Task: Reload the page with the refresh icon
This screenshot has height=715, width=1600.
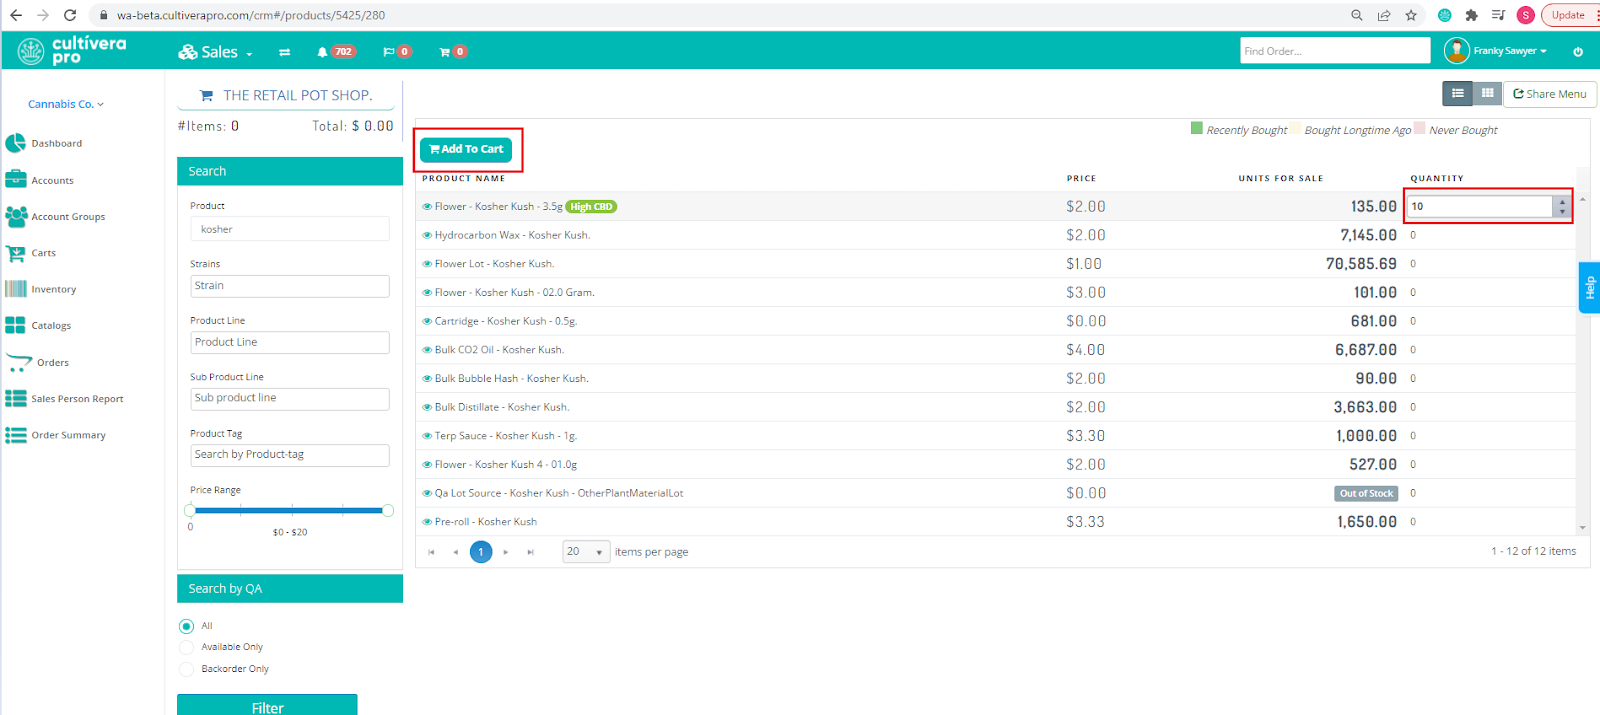Action: click(70, 15)
